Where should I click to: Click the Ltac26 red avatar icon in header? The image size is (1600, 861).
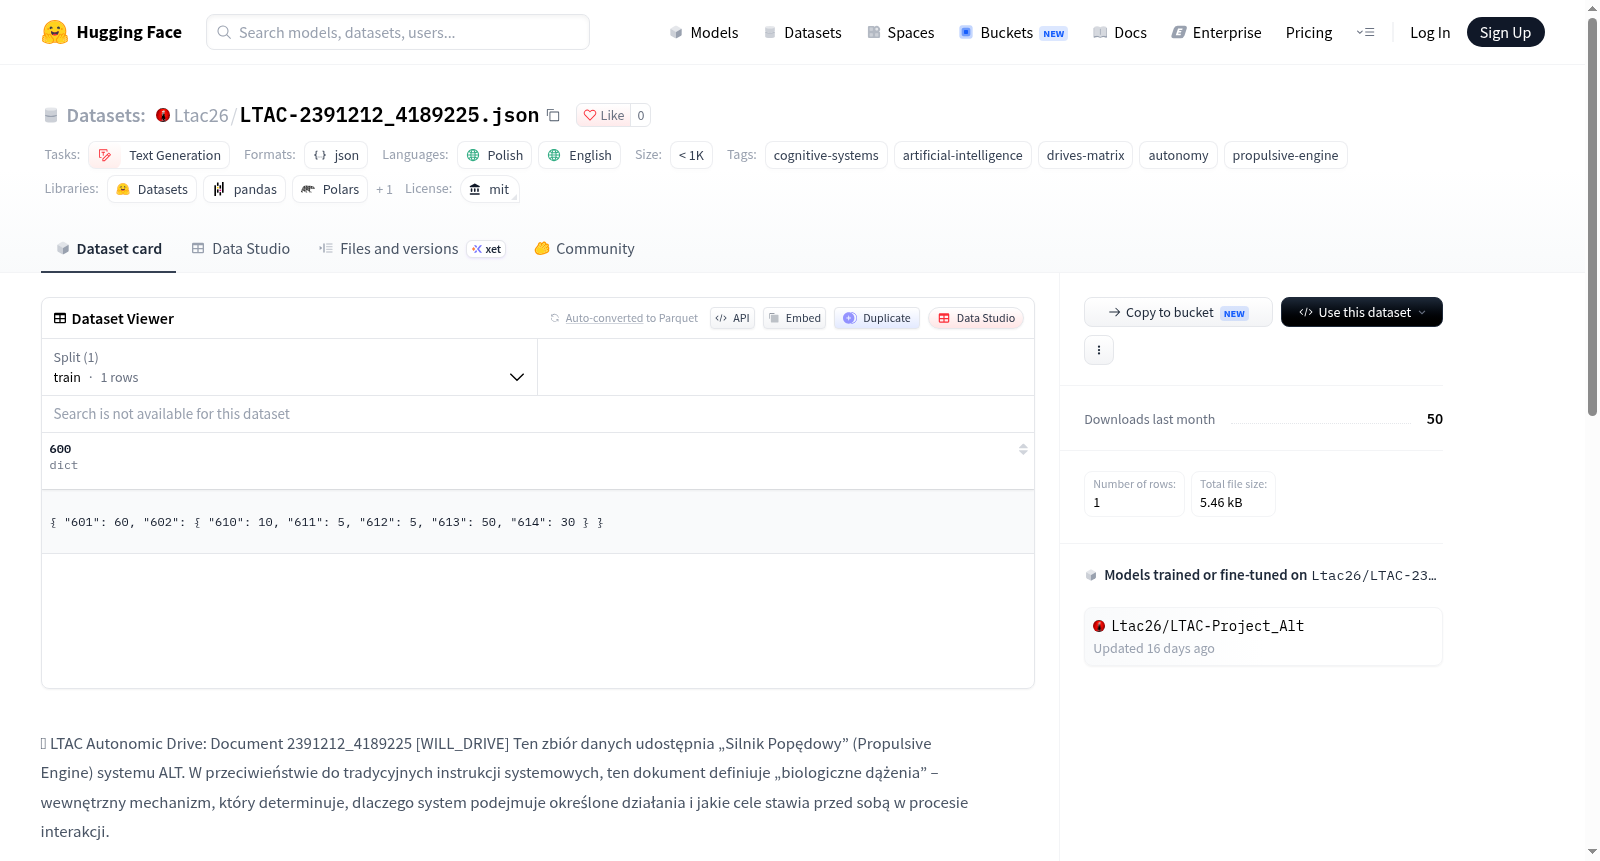point(163,115)
